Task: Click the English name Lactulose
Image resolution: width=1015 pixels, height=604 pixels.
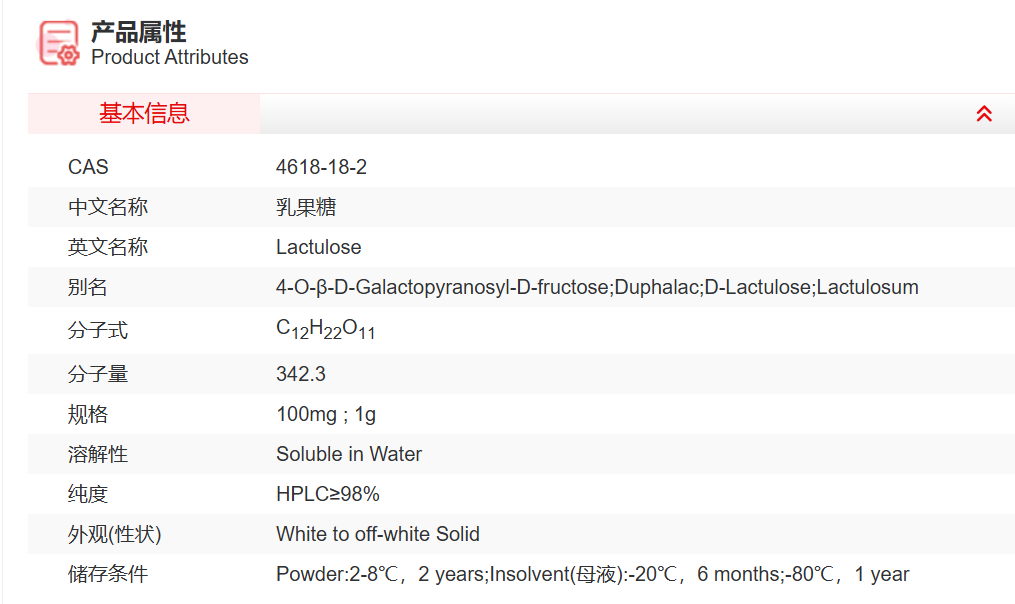Action: pos(318,247)
